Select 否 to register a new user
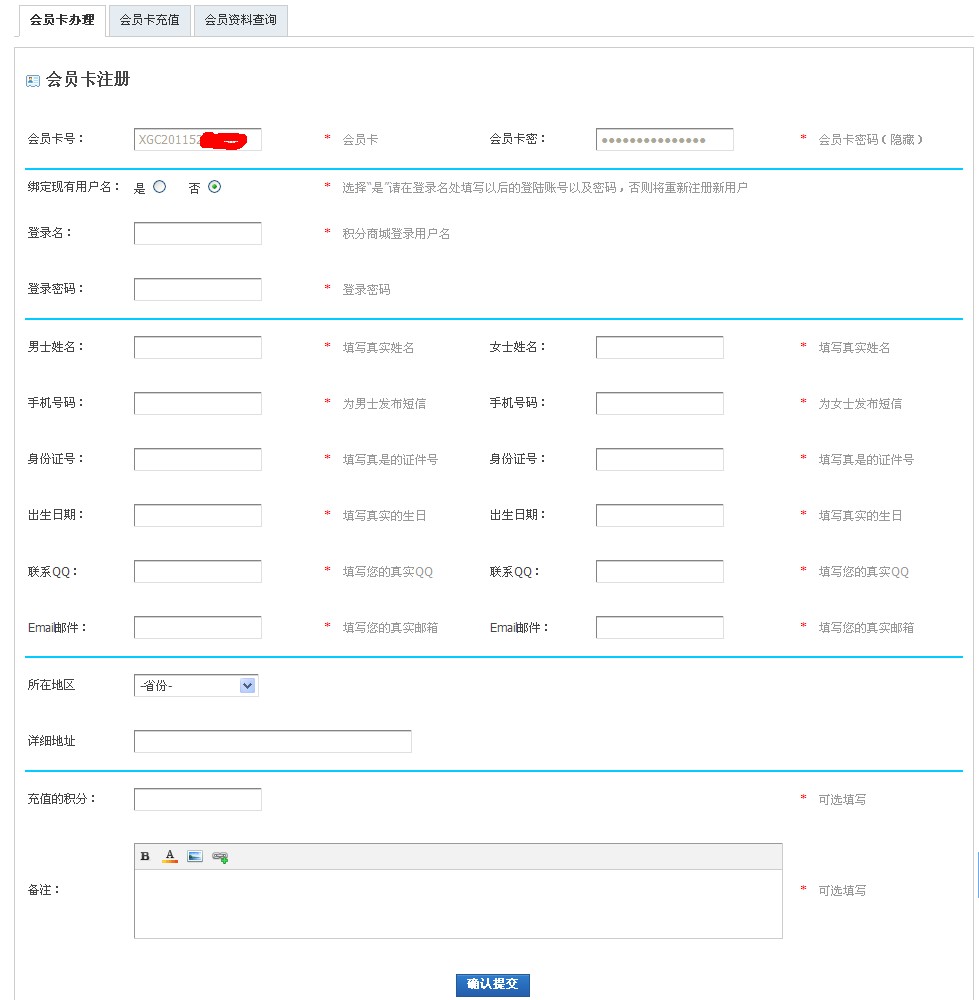 215,187
